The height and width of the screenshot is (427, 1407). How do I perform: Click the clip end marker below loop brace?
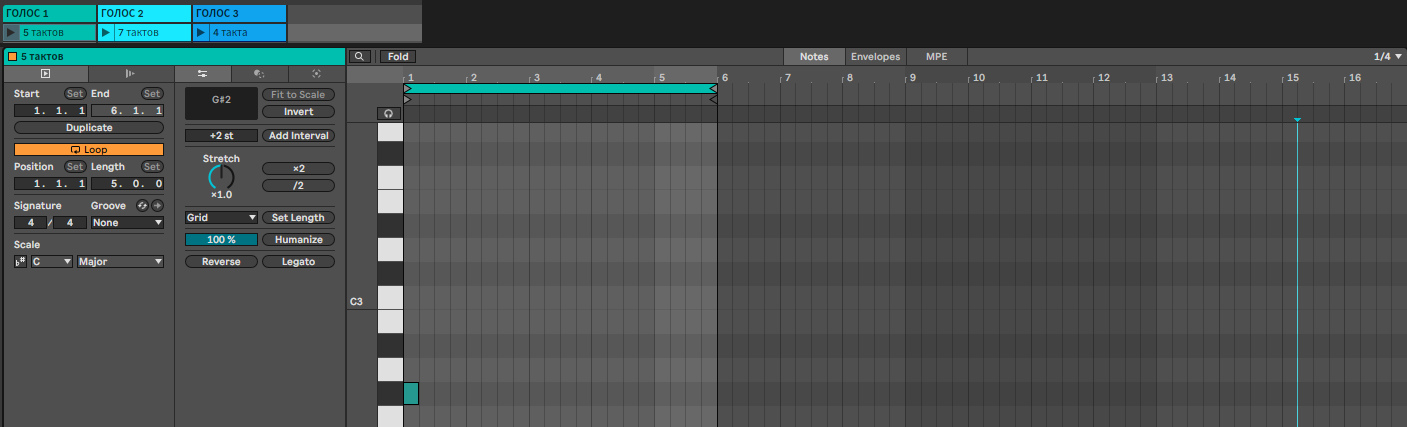[x=713, y=99]
